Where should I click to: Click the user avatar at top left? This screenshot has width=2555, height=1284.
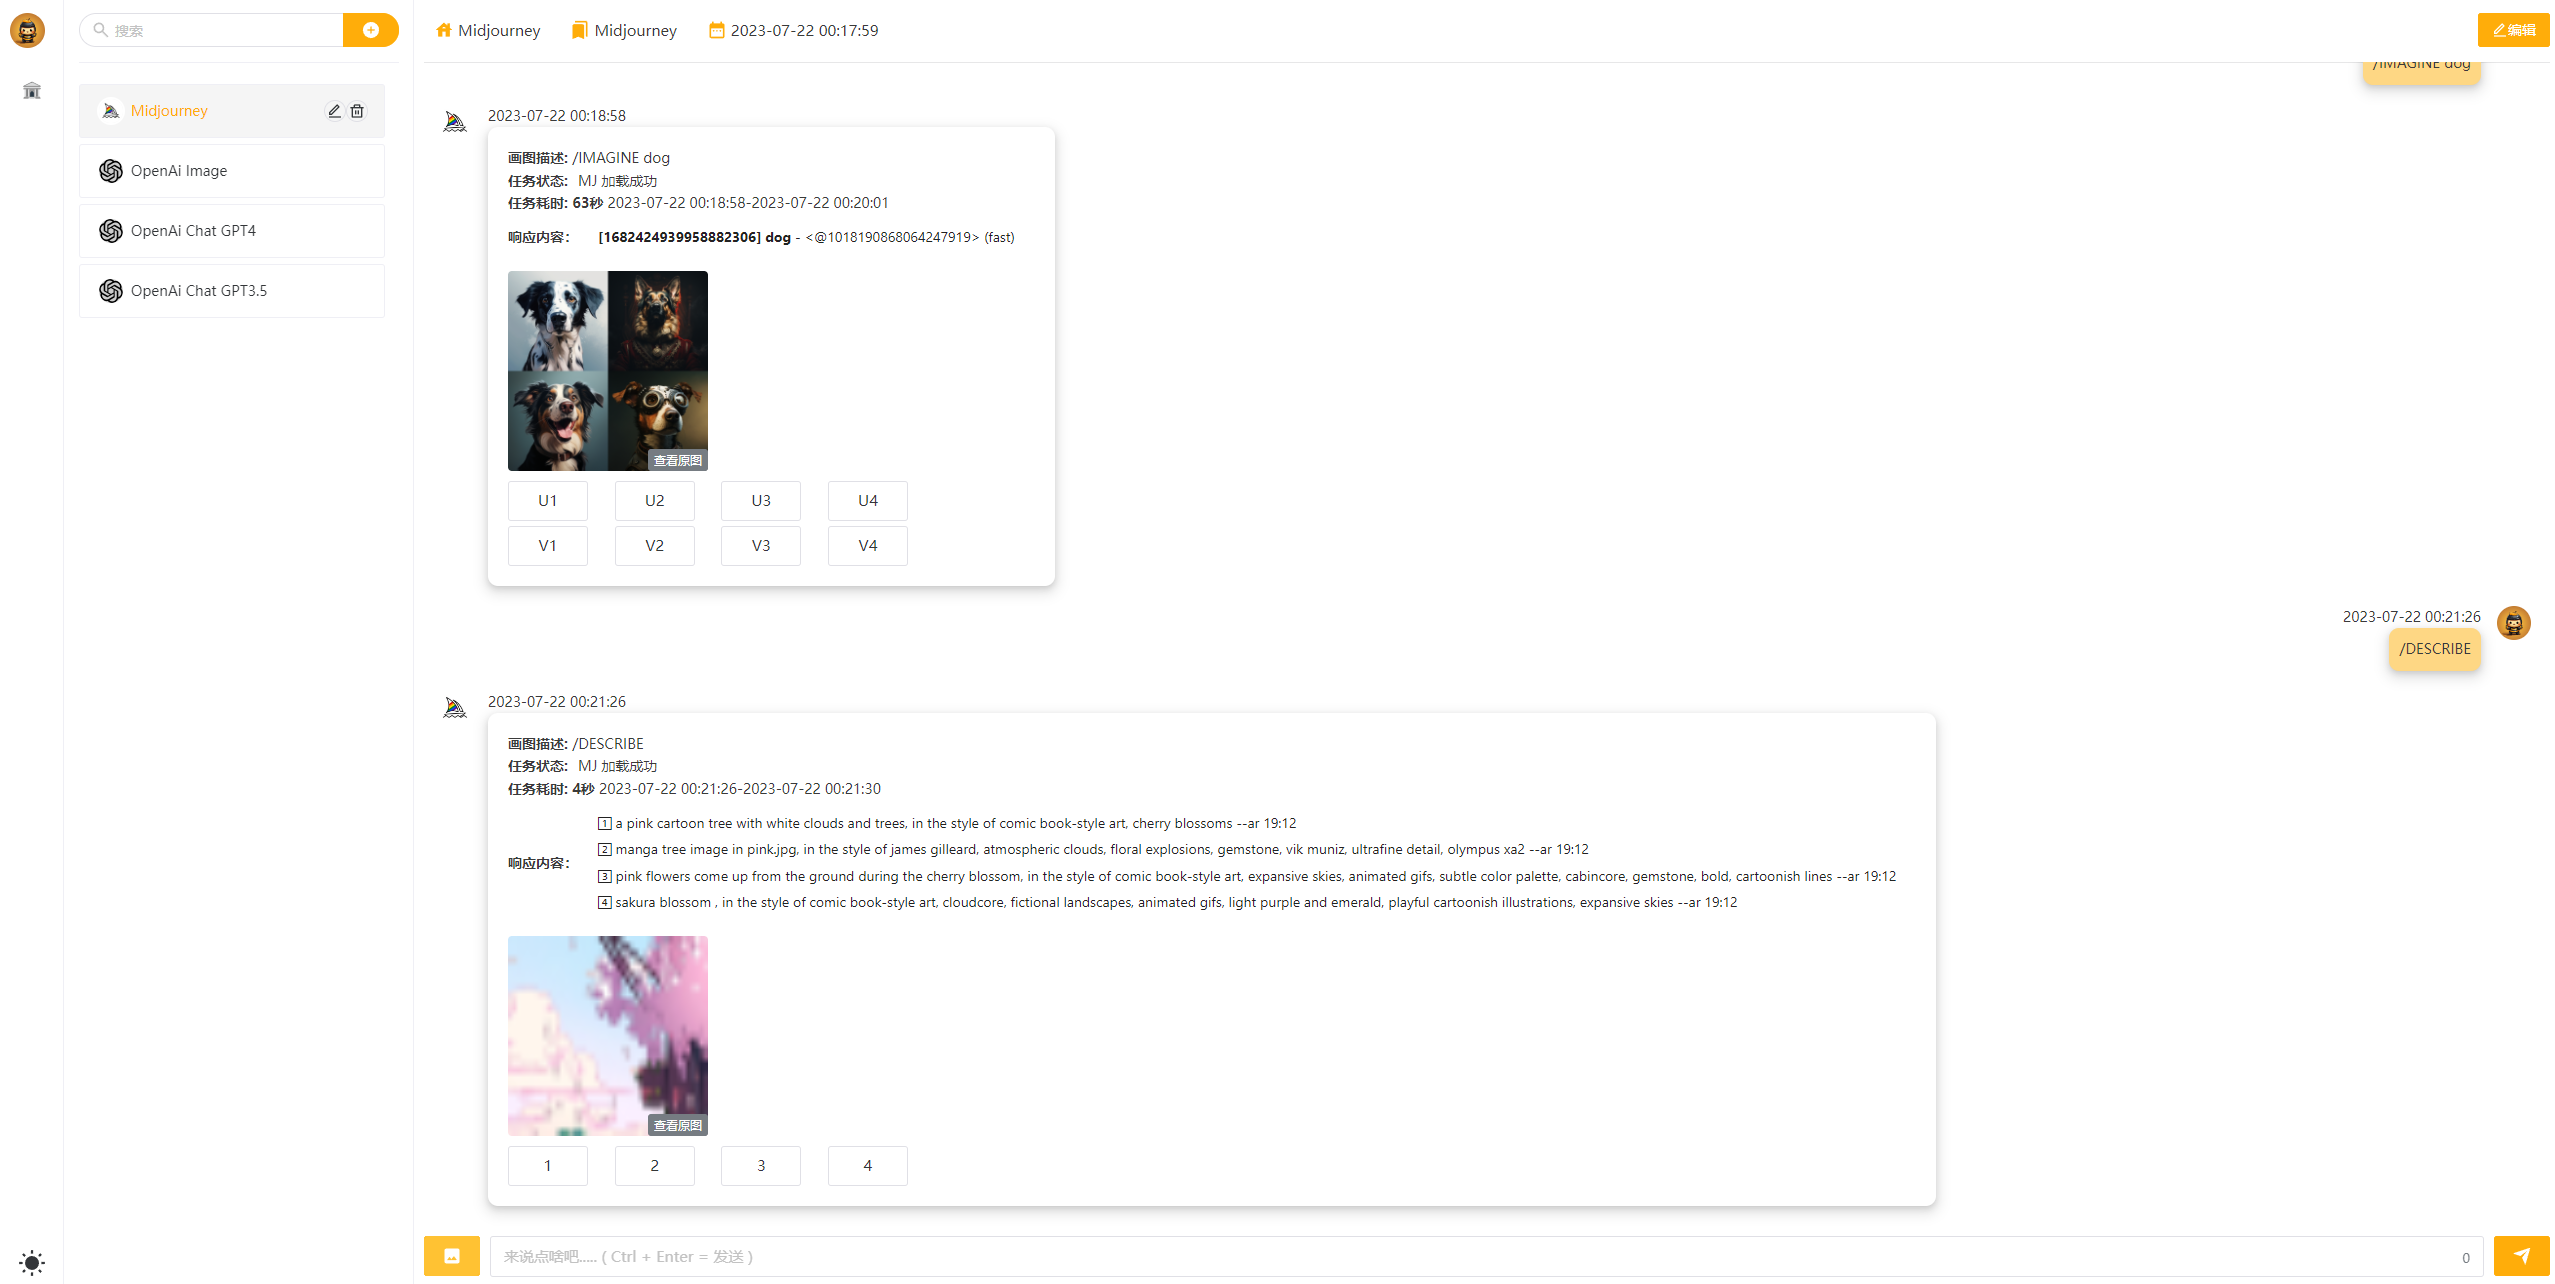tap(28, 31)
